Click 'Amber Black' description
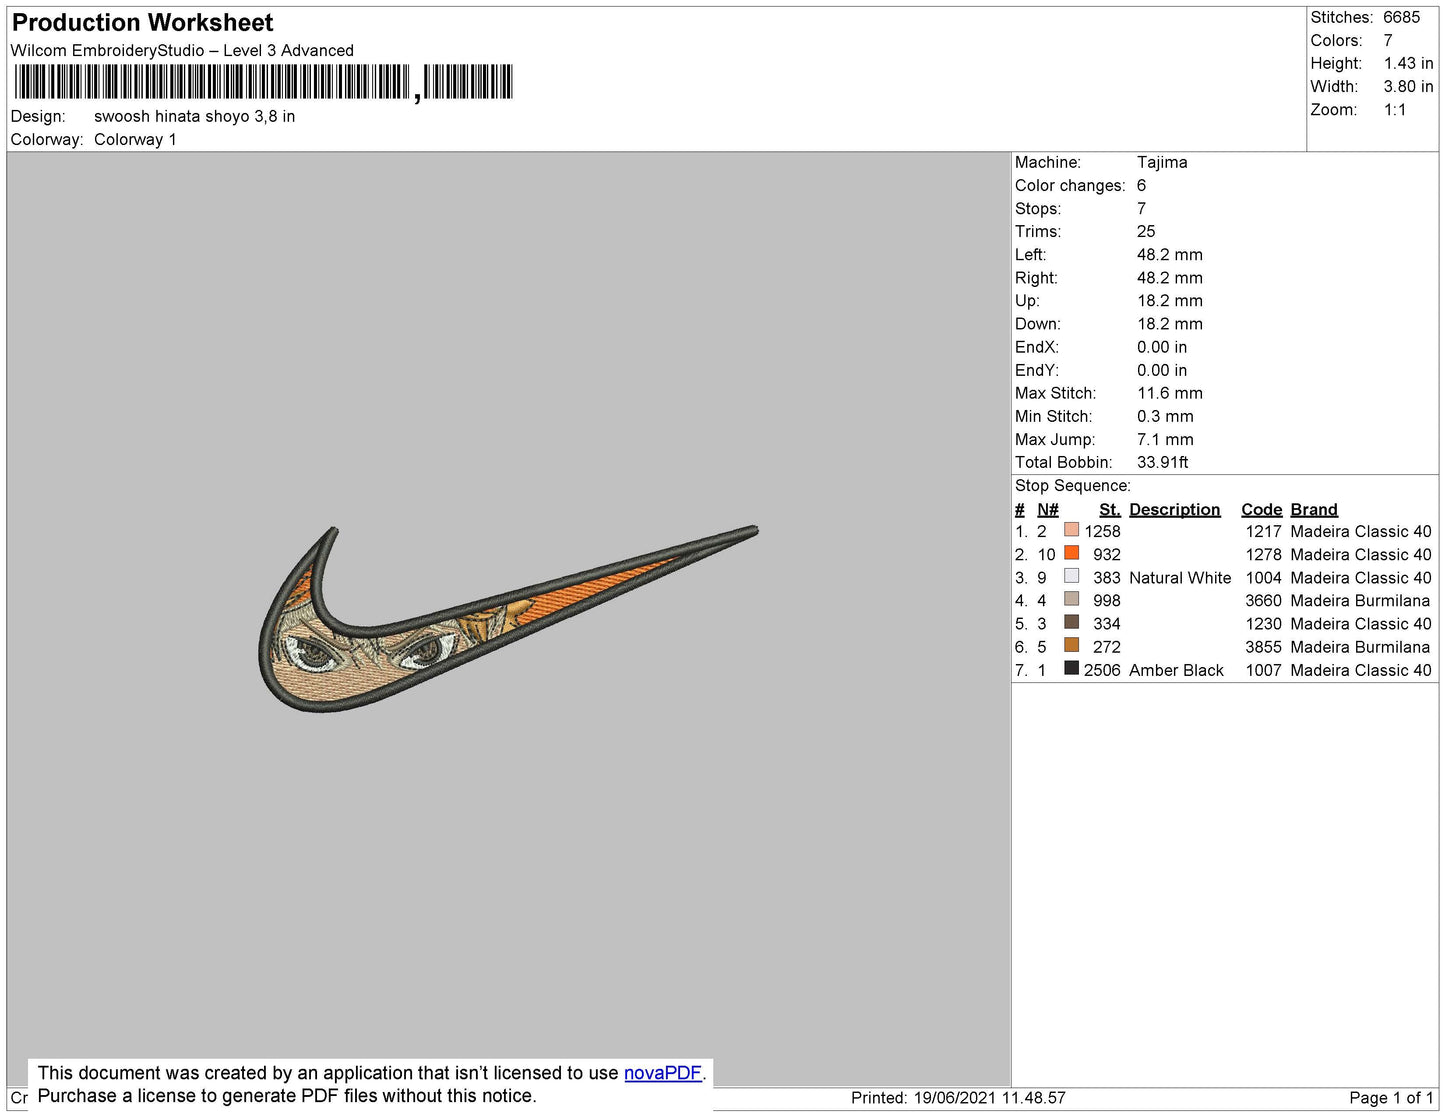This screenshot has height=1117, width=1445. tap(1176, 670)
